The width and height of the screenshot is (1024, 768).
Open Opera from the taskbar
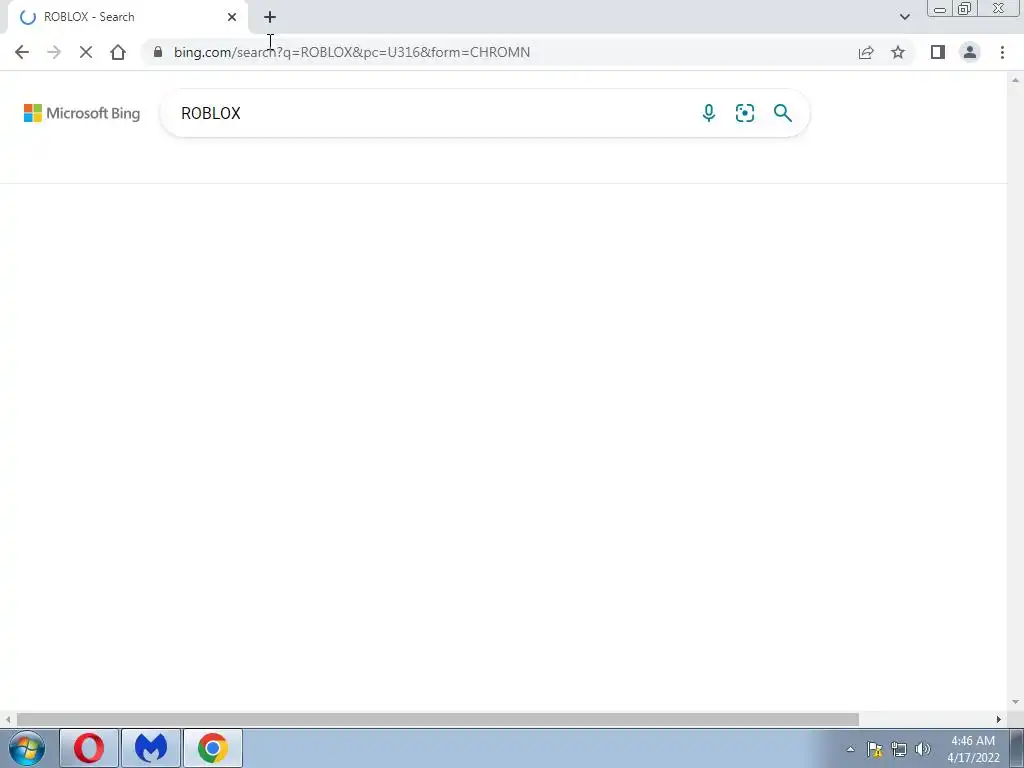pos(89,748)
